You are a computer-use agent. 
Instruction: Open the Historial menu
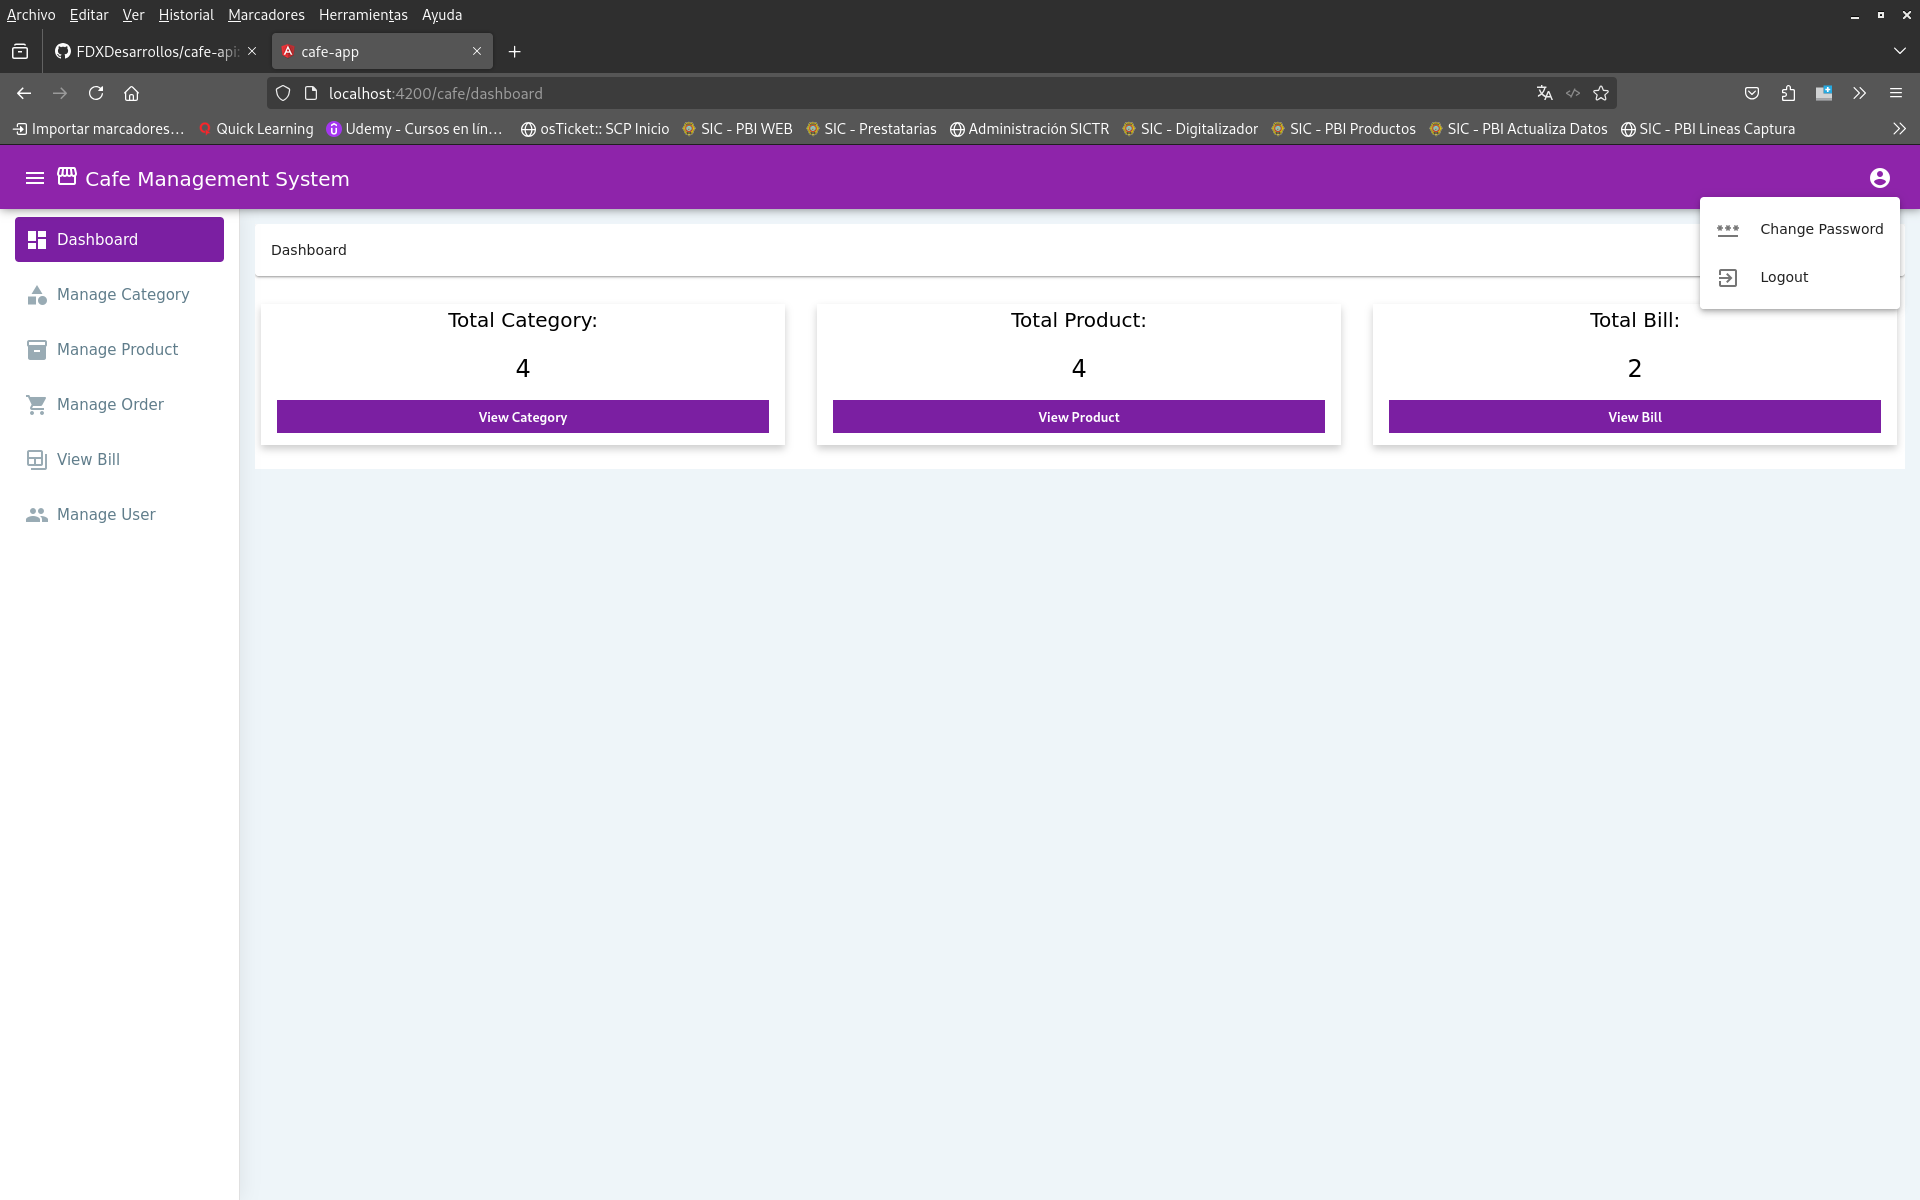point(186,15)
